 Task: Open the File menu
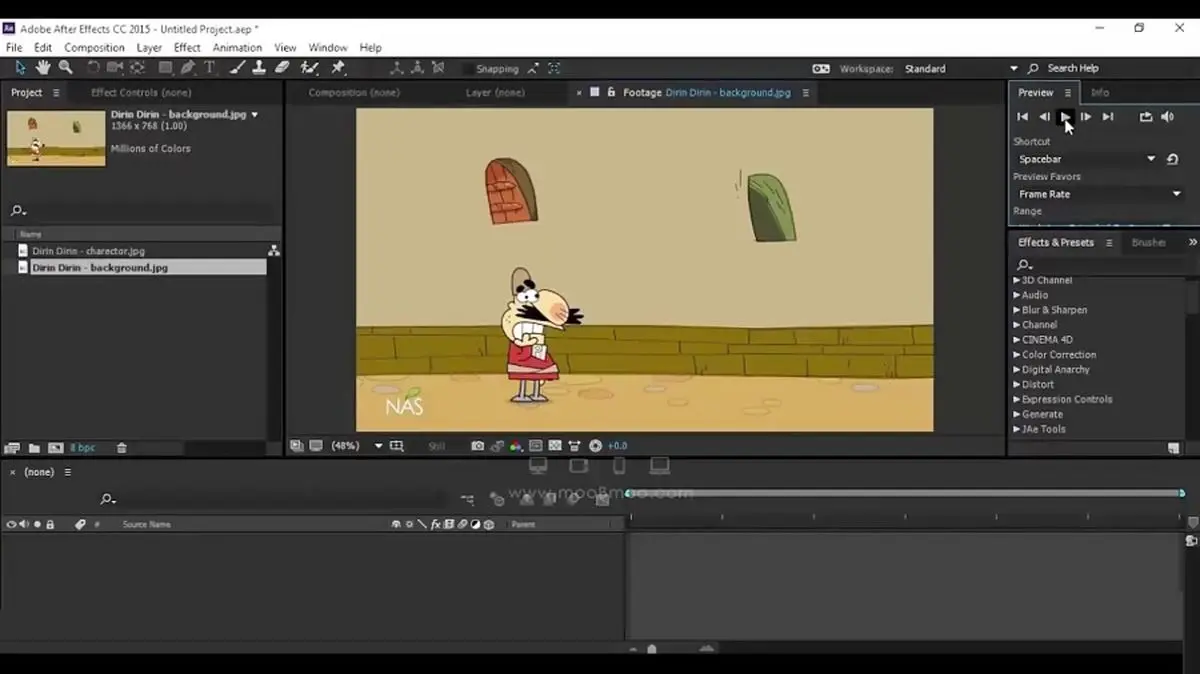coord(14,47)
